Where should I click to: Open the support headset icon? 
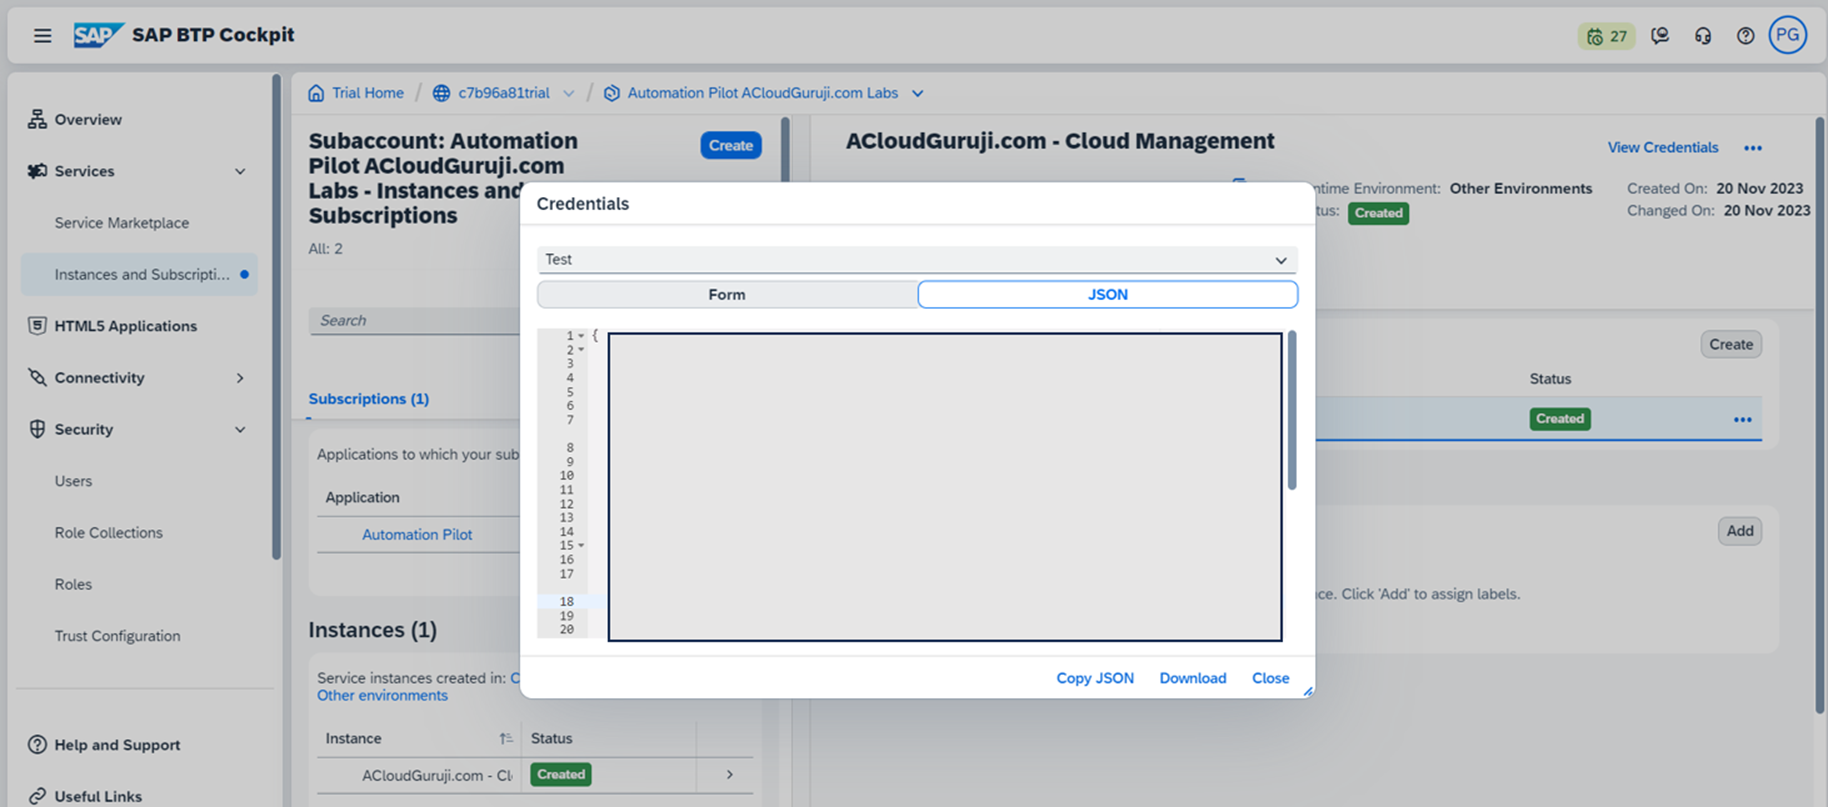coord(1703,36)
